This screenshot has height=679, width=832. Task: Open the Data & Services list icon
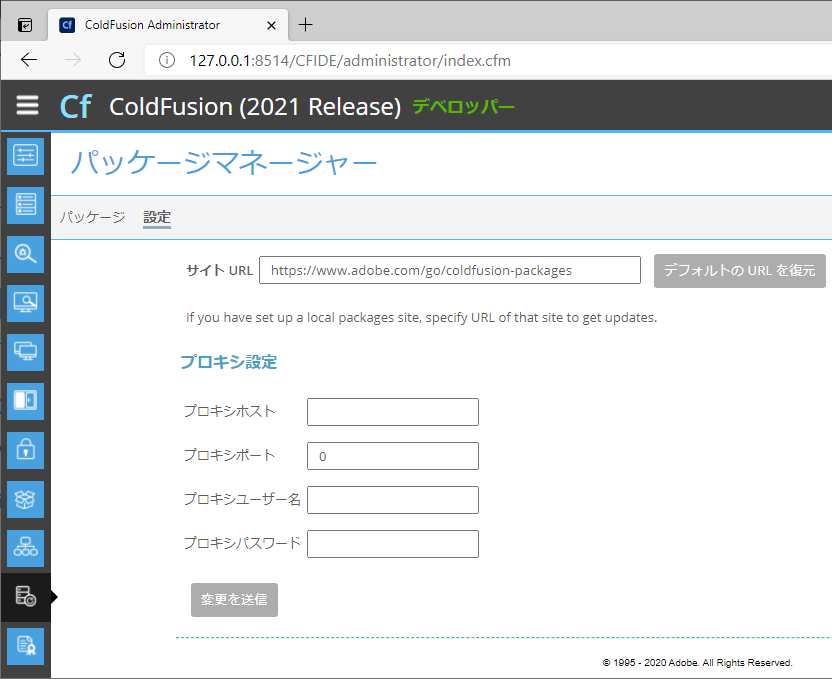click(x=25, y=205)
